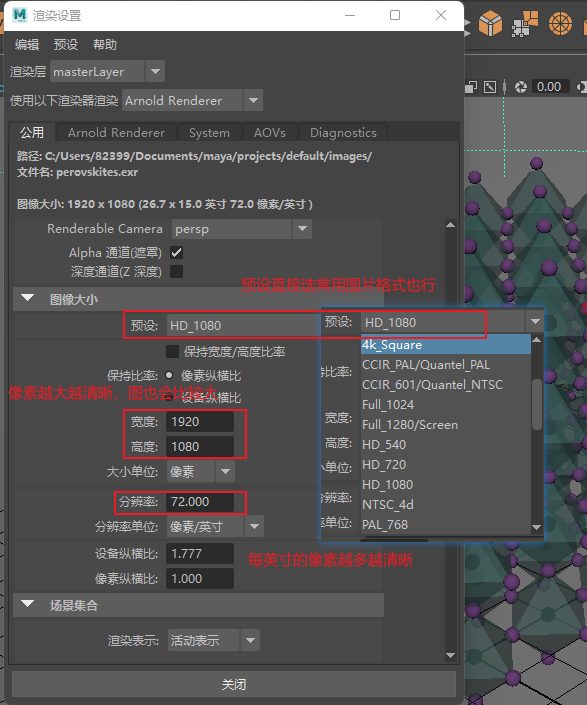Select HD_720 preset

pyautogui.click(x=446, y=464)
